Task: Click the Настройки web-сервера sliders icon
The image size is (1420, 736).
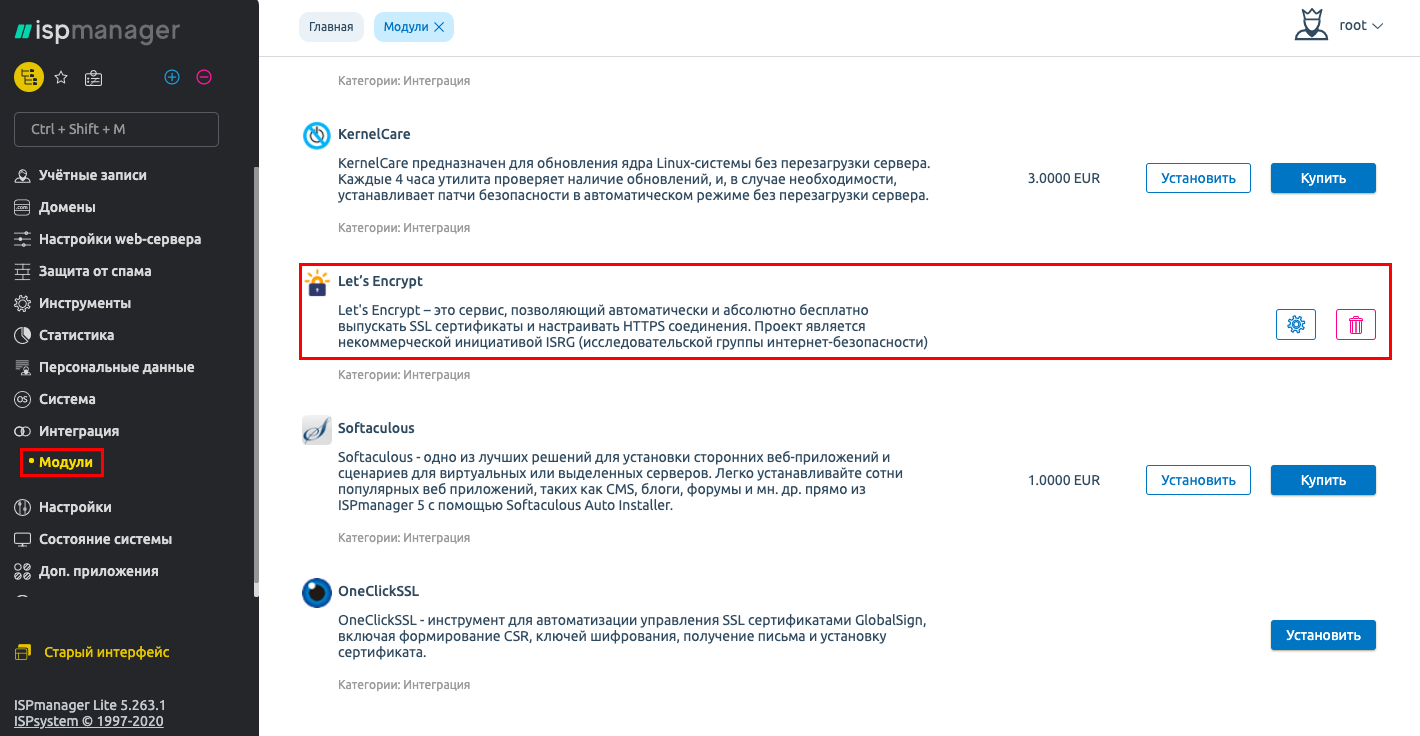Action: coord(22,239)
